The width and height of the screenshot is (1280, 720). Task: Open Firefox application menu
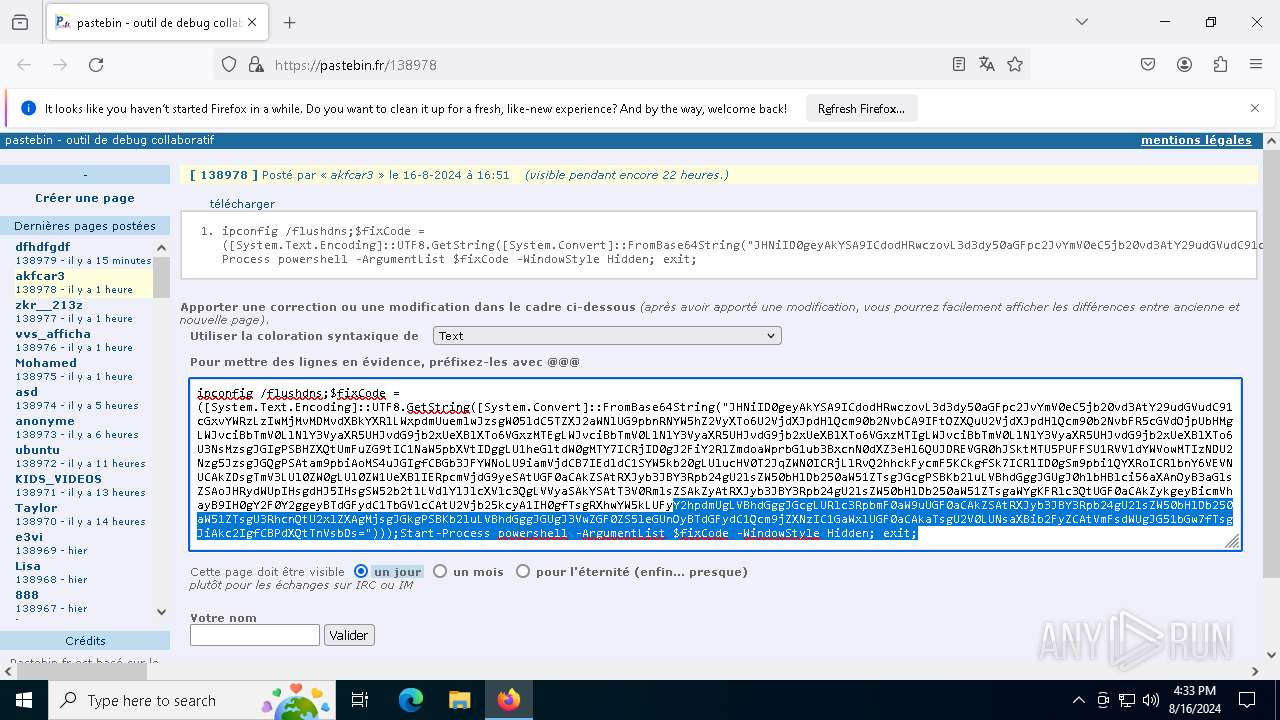1255,64
